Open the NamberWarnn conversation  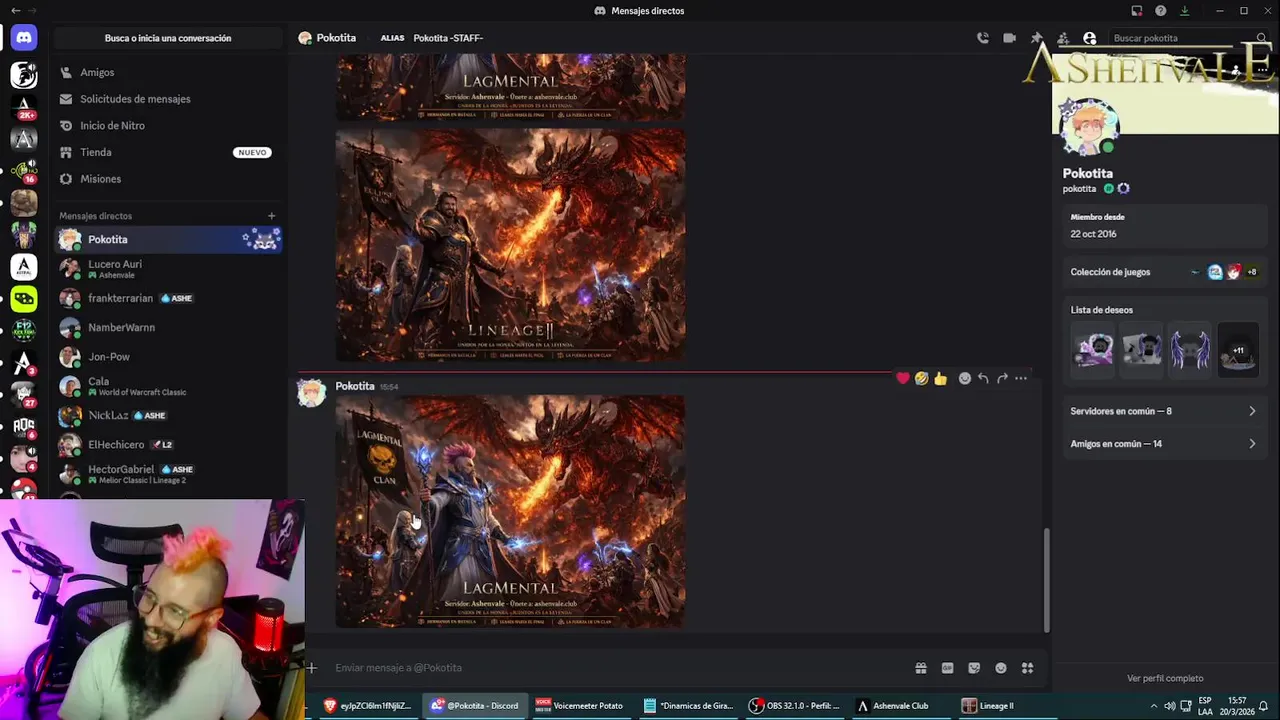tap(168, 327)
